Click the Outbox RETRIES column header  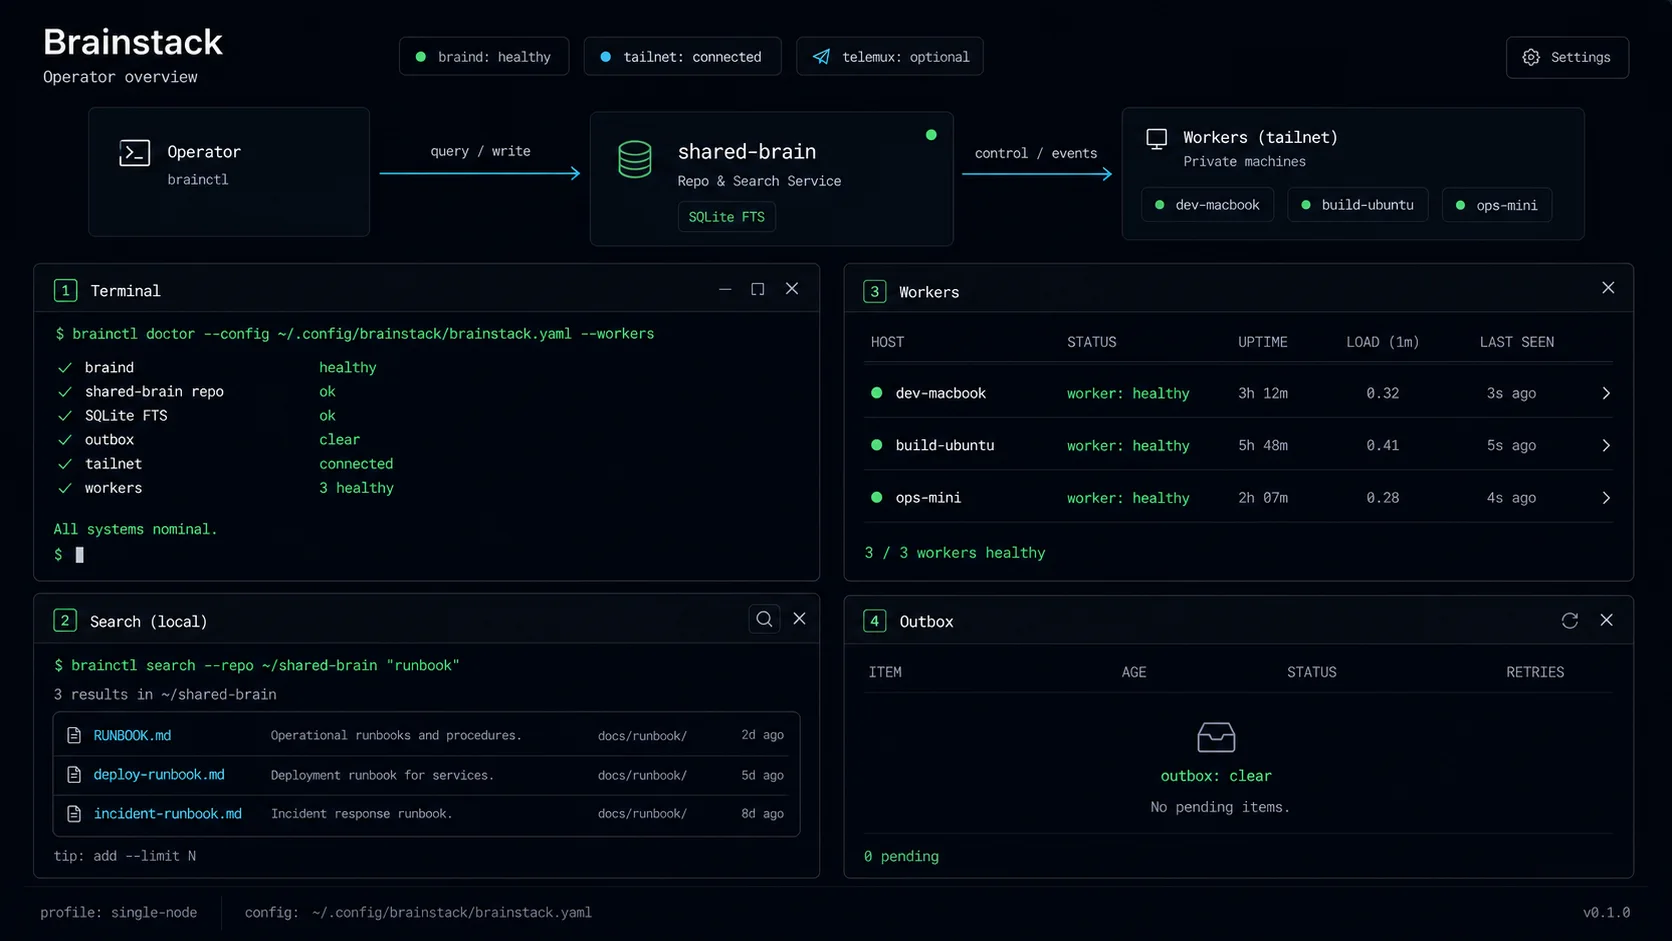click(x=1535, y=672)
